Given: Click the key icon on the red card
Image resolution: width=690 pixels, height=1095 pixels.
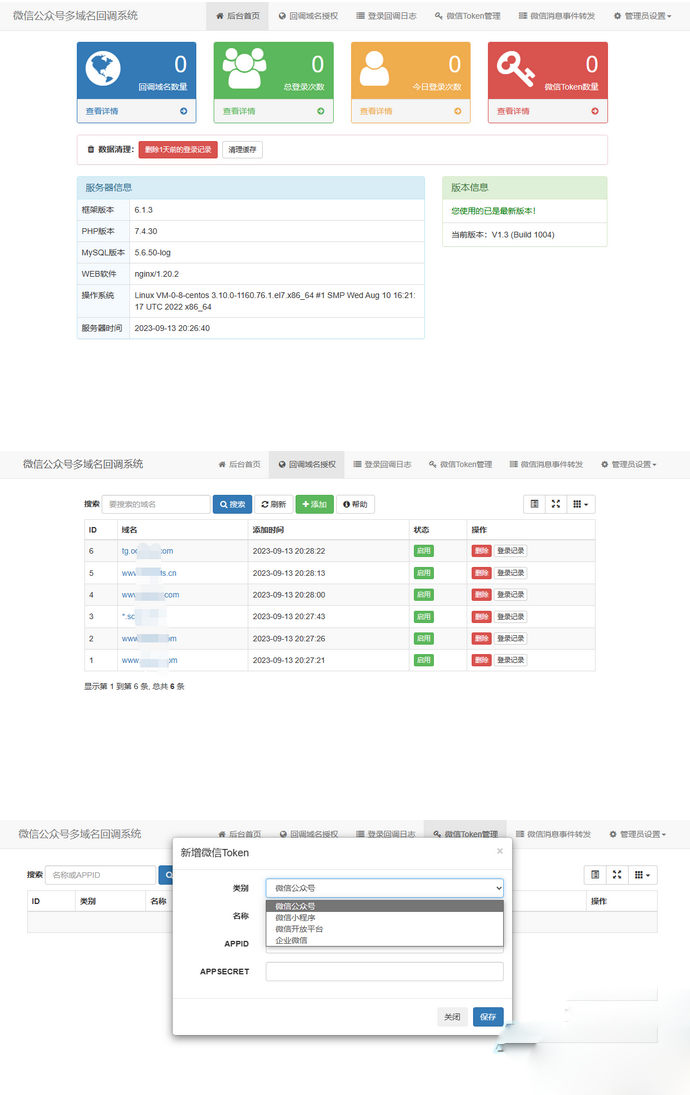Looking at the screenshot, I should [x=519, y=68].
